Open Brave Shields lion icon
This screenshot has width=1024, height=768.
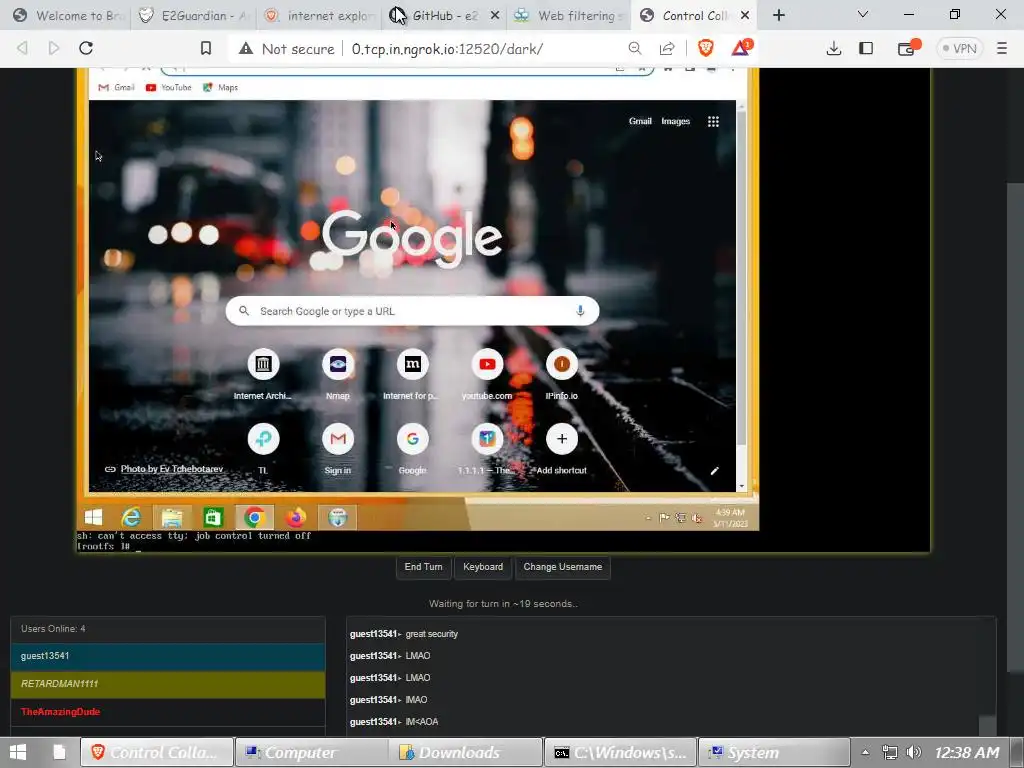706,48
